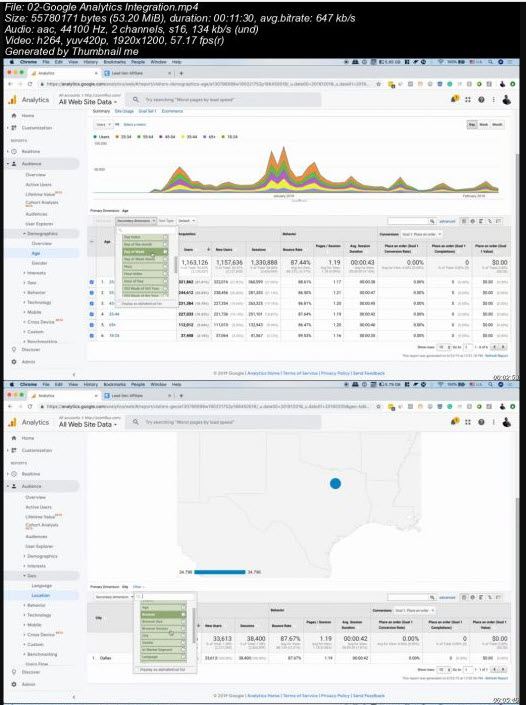Toggle the 18-24 row checkbox

[92, 335]
